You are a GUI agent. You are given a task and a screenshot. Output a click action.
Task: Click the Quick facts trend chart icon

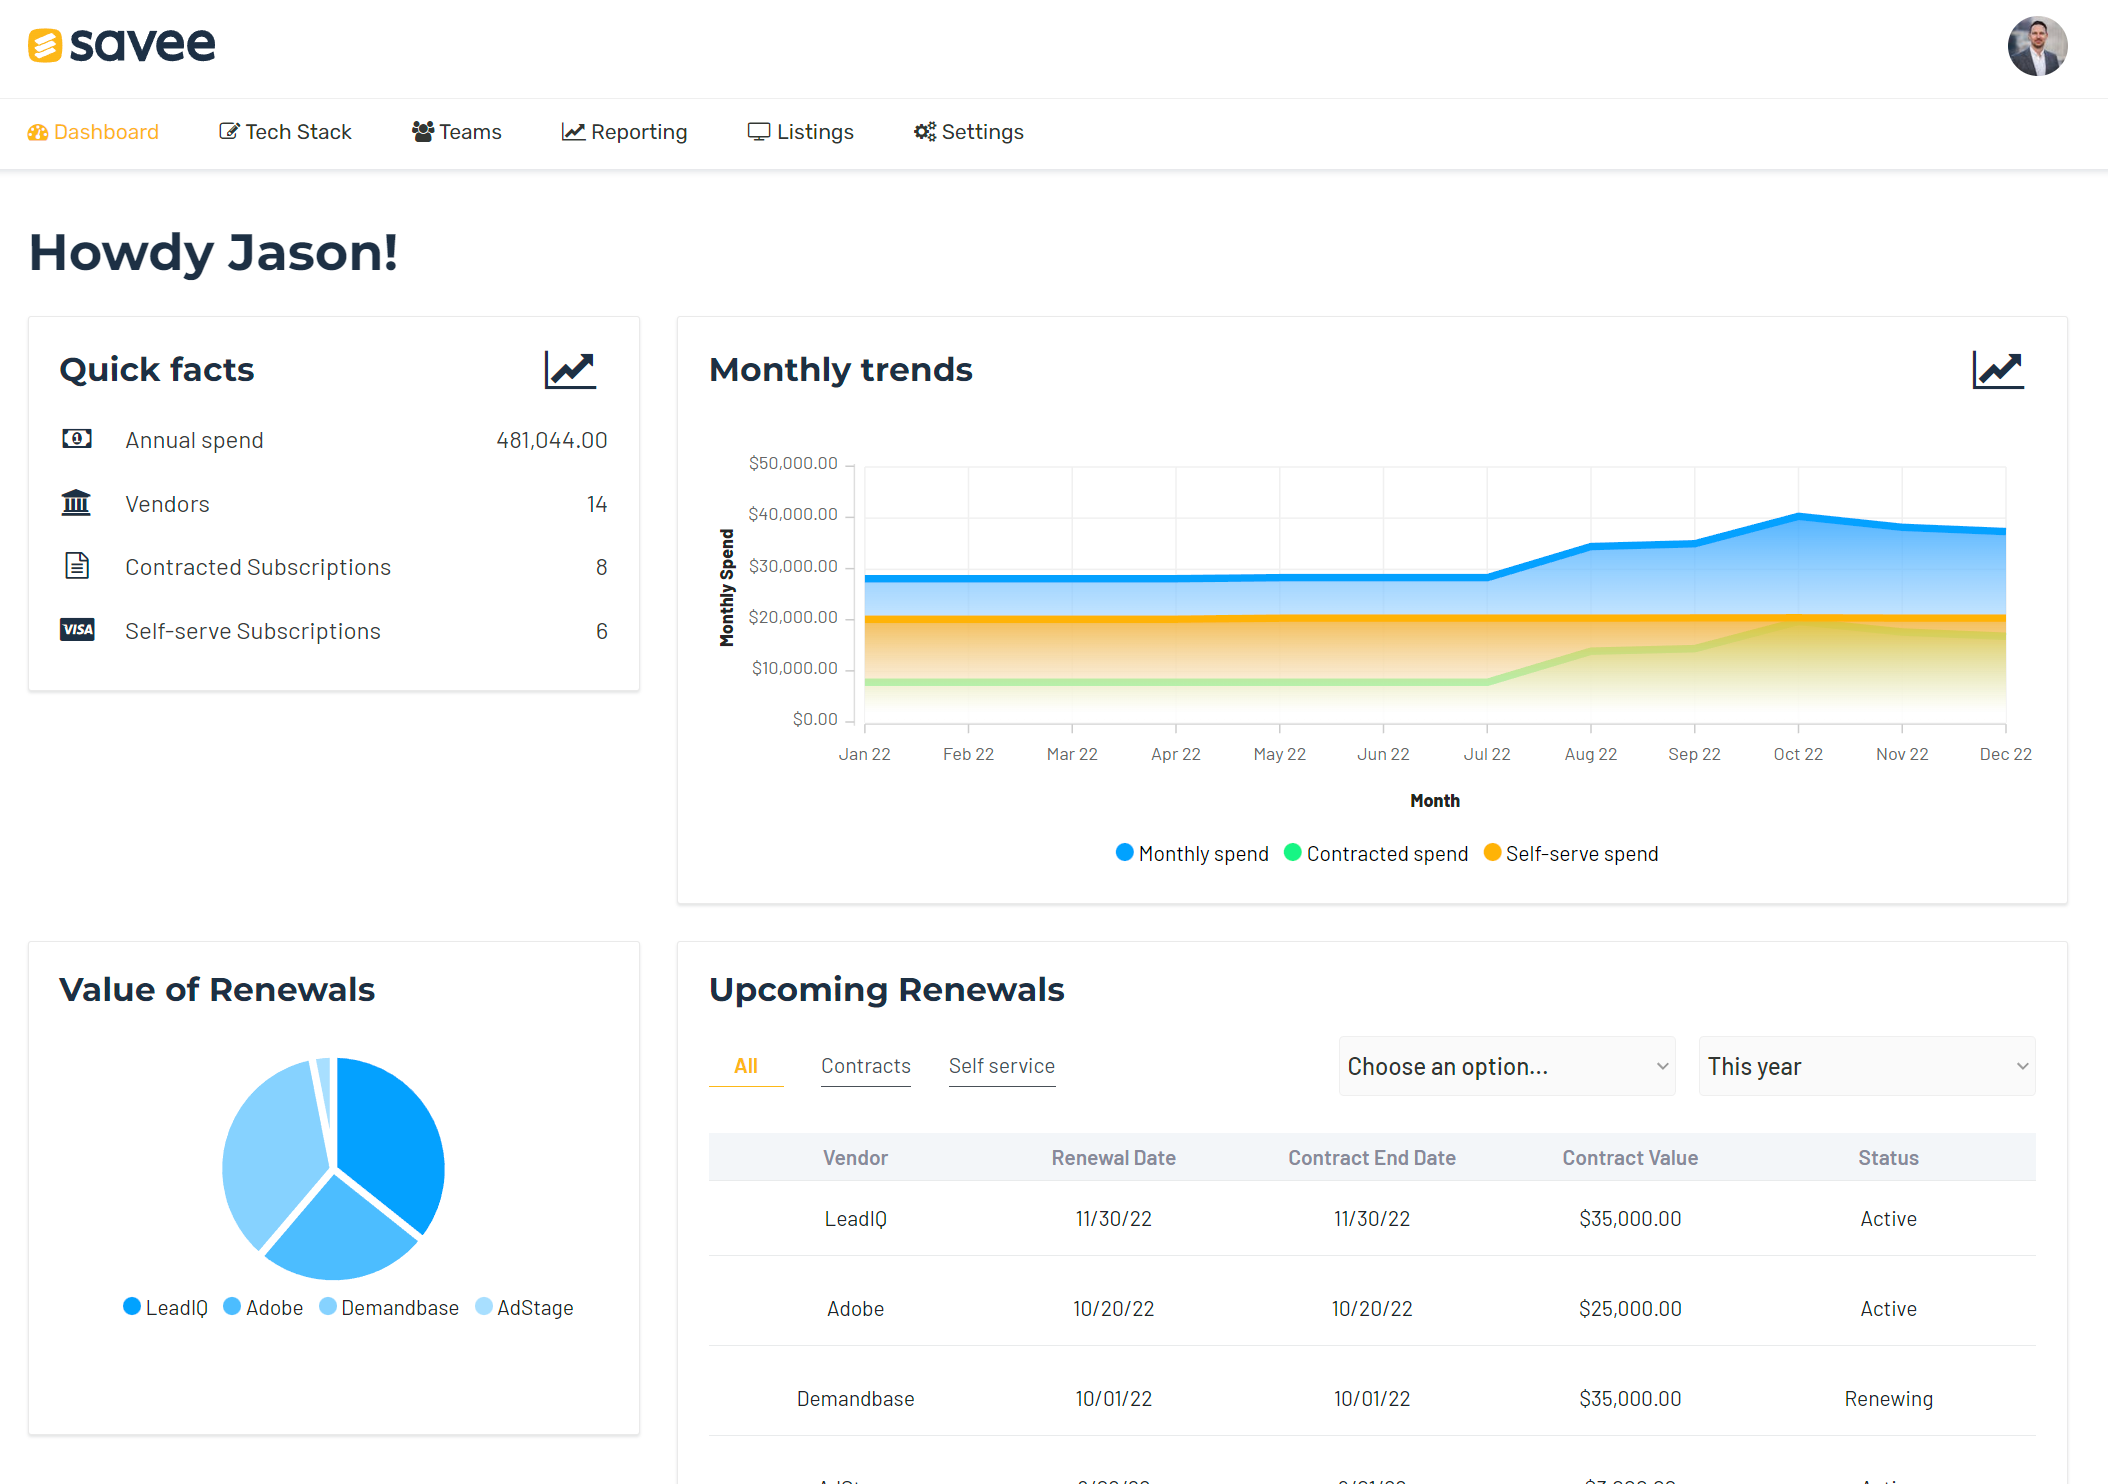570,370
